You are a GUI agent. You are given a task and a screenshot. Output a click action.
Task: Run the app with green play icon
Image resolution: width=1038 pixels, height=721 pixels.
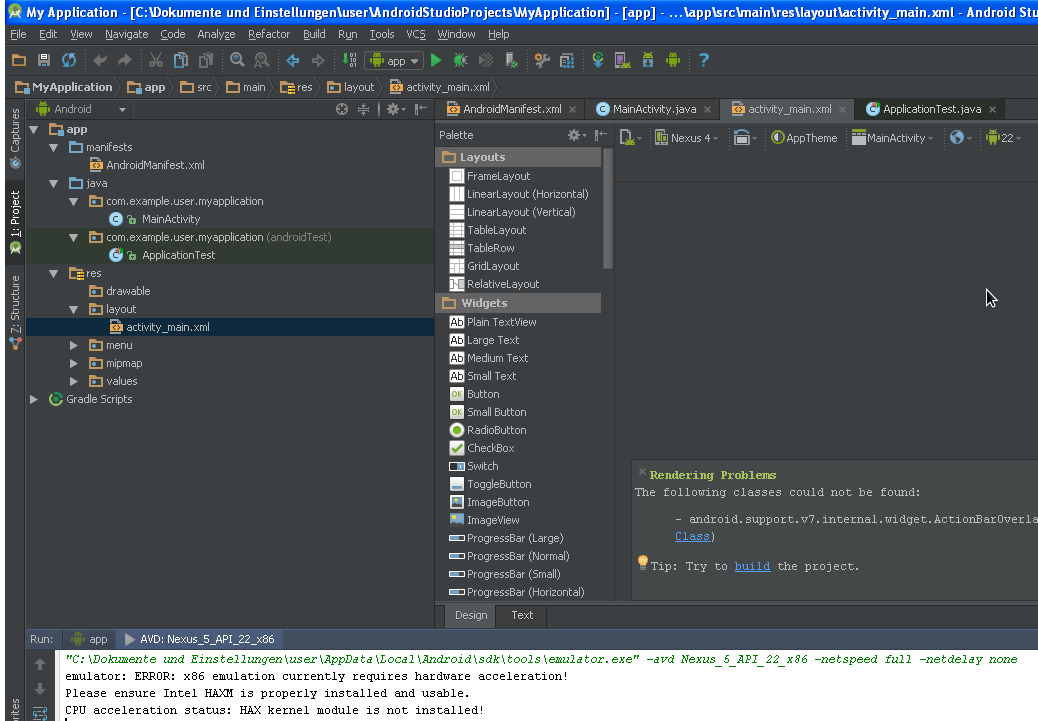click(436, 60)
